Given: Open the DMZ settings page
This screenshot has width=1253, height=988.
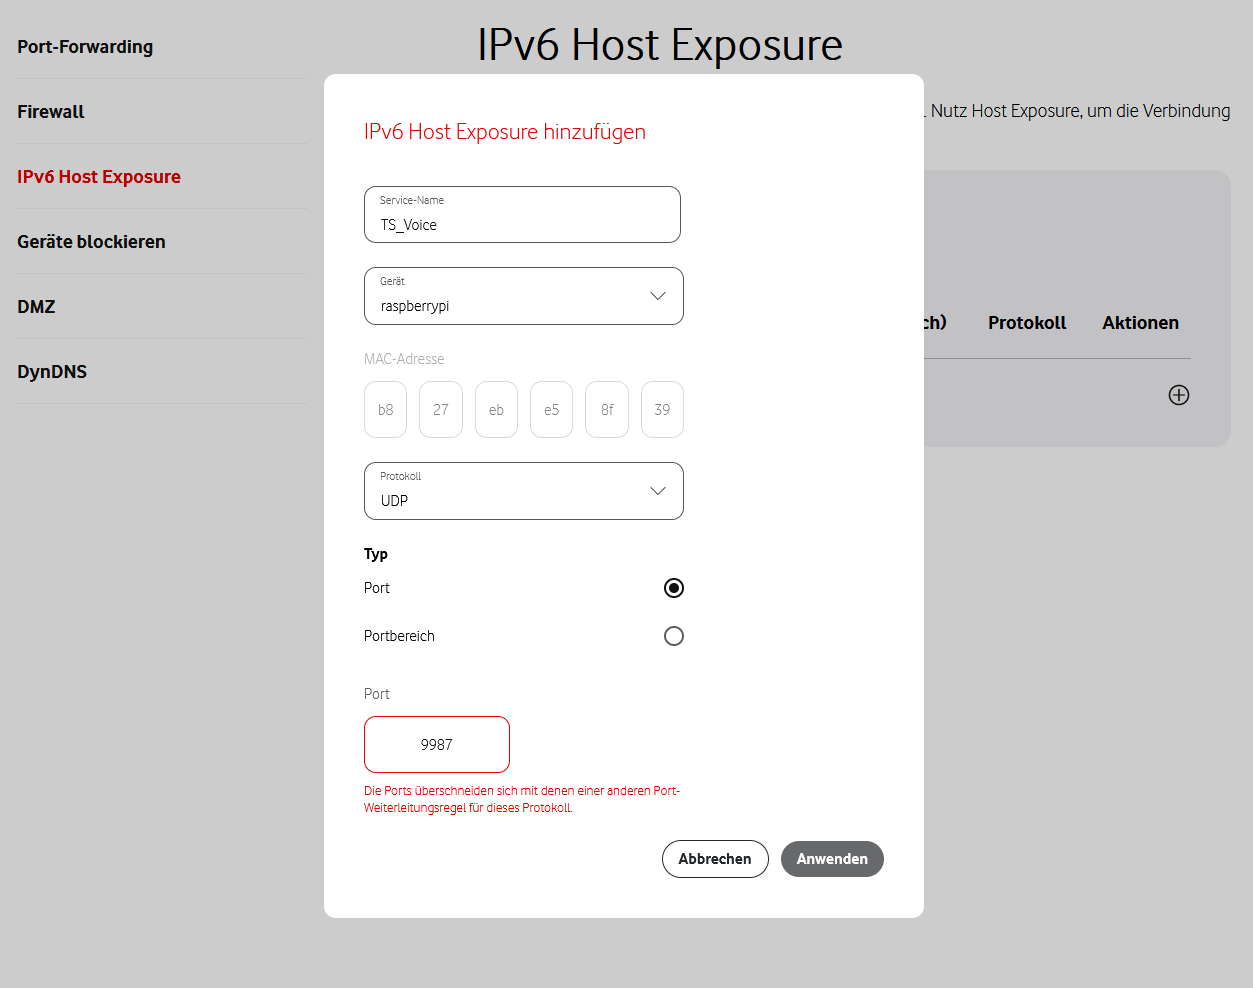Looking at the screenshot, I should (36, 307).
